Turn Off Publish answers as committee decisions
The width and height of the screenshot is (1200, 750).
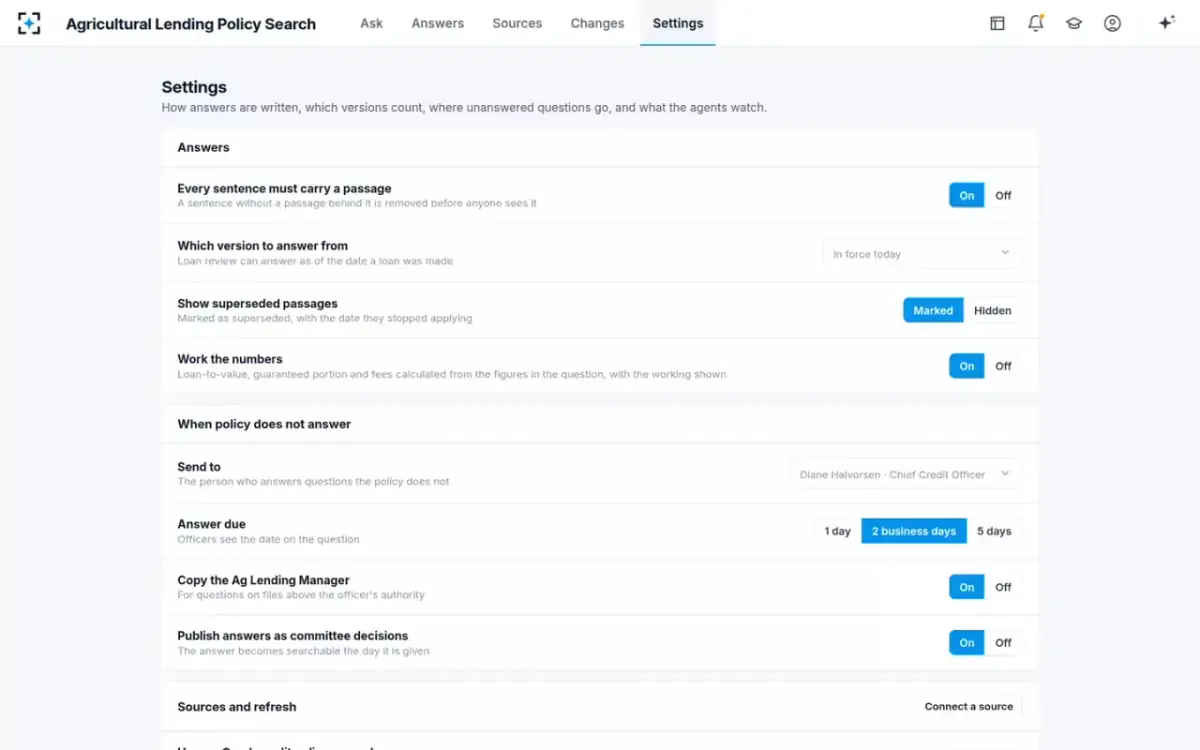click(1003, 643)
